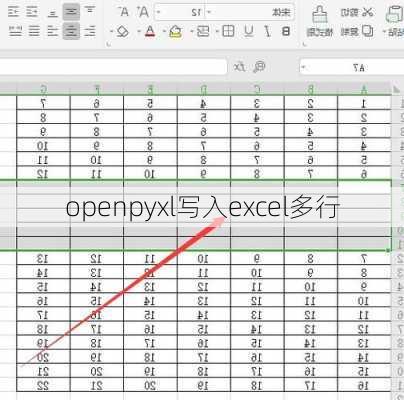The width and height of the screenshot is (404, 400).
Task: Increase font size with the larger A icon
Action: click(143, 13)
